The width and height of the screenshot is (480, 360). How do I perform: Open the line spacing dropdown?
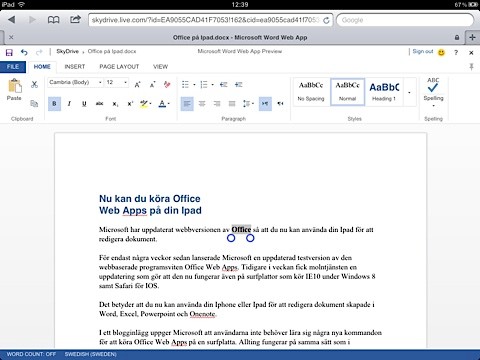248,104
